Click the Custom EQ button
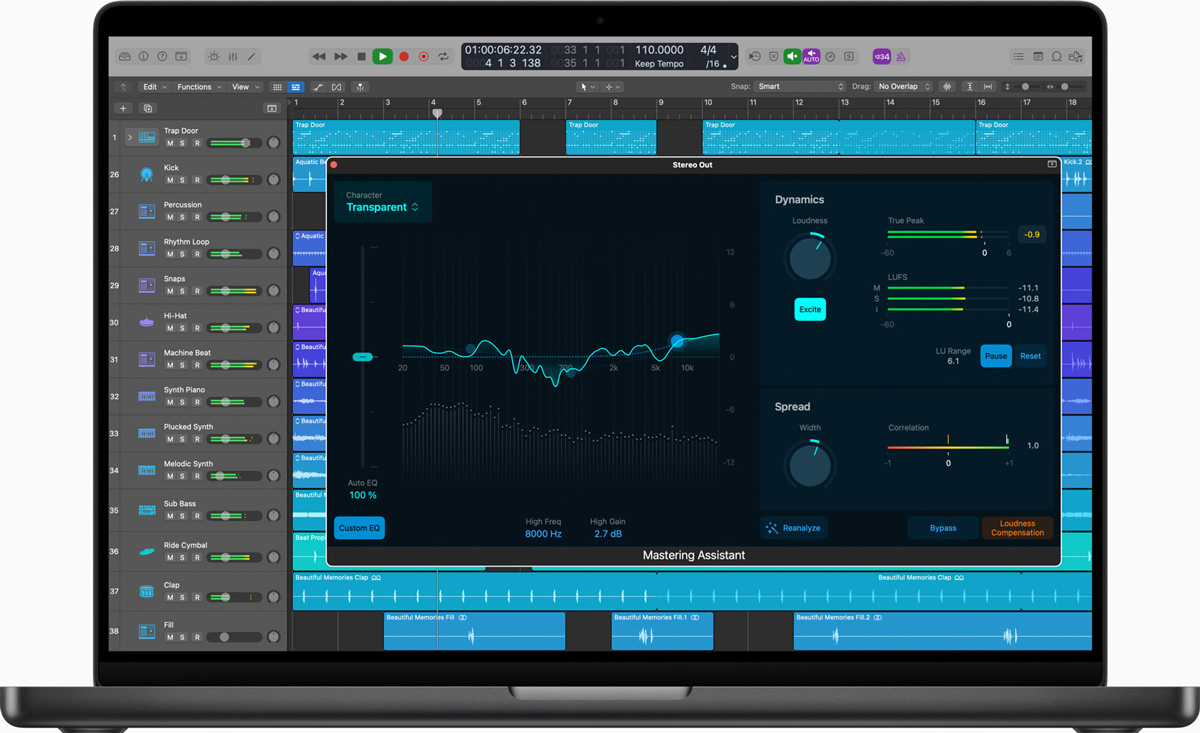This screenshot has height=733, width=1200. (359, 528)
